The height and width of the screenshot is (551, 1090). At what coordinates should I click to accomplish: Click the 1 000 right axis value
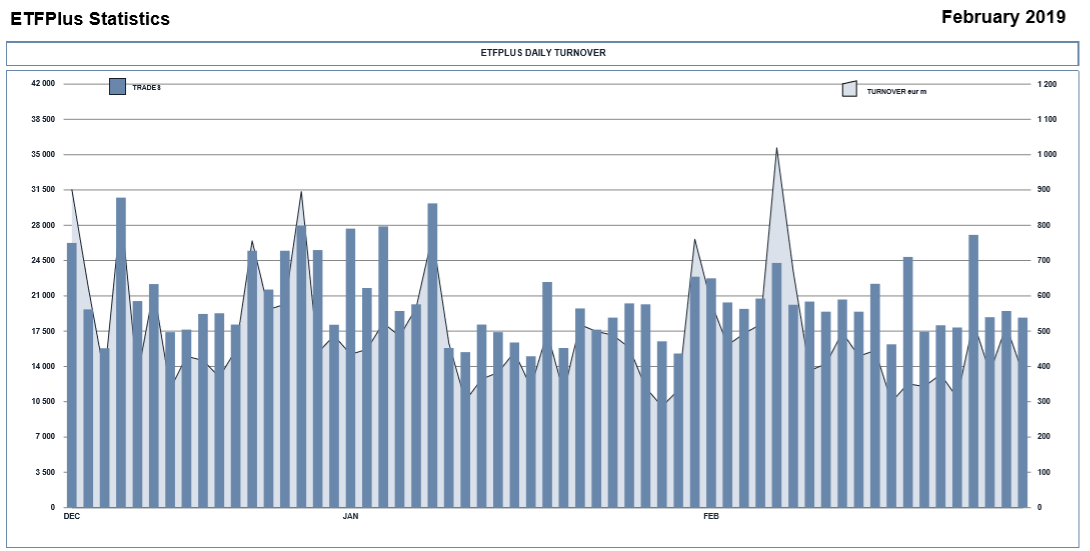coord(1047,154)
